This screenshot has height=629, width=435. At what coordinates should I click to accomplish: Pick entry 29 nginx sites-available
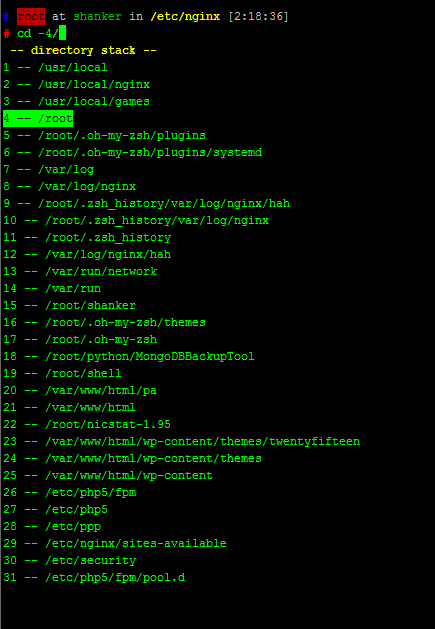115,543
